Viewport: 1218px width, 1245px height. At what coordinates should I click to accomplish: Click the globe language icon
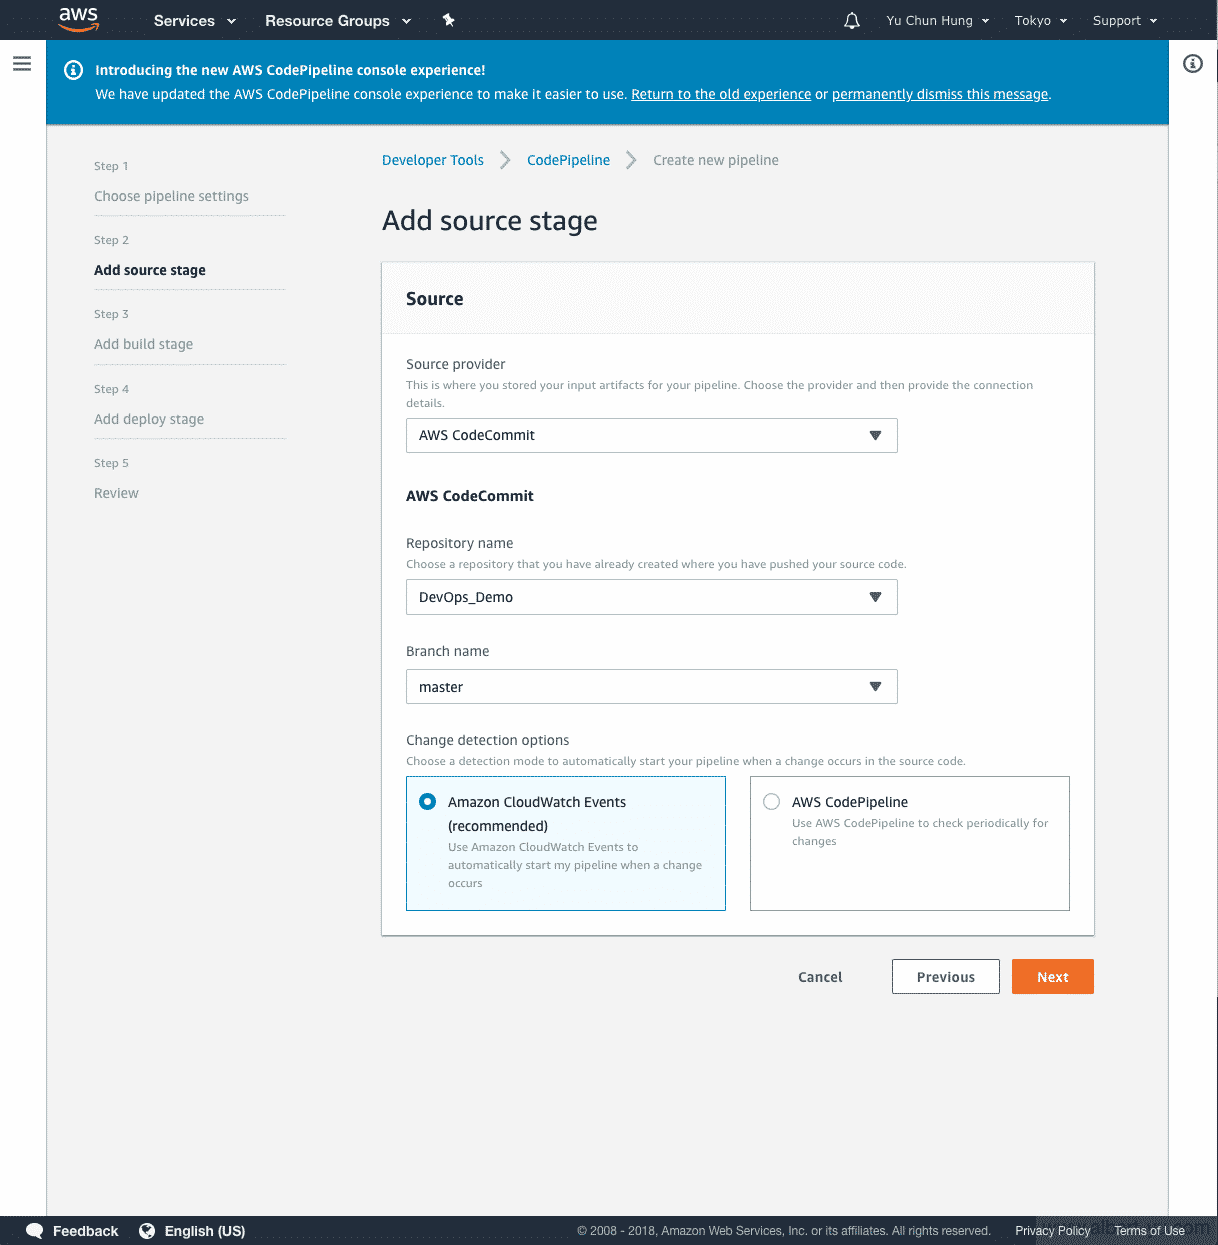[x=147, y=1231]
